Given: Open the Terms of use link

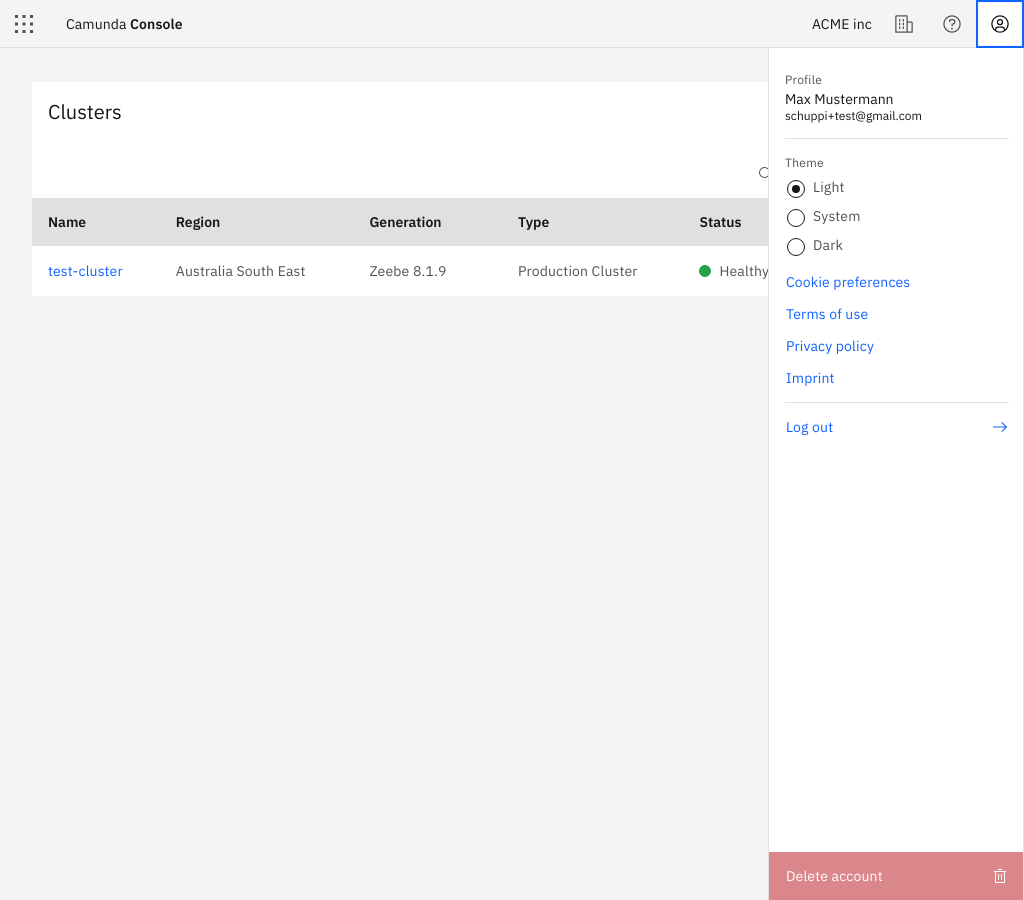Looking at the screenshot, I should 826,314.
